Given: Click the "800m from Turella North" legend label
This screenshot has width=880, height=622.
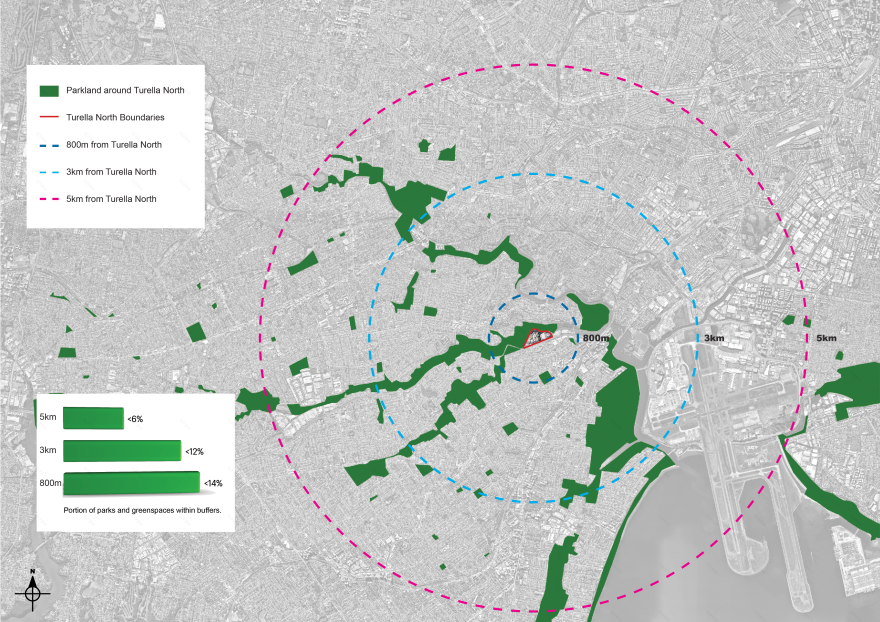Looking at the screenshot, I should click(x=113, y=145).
